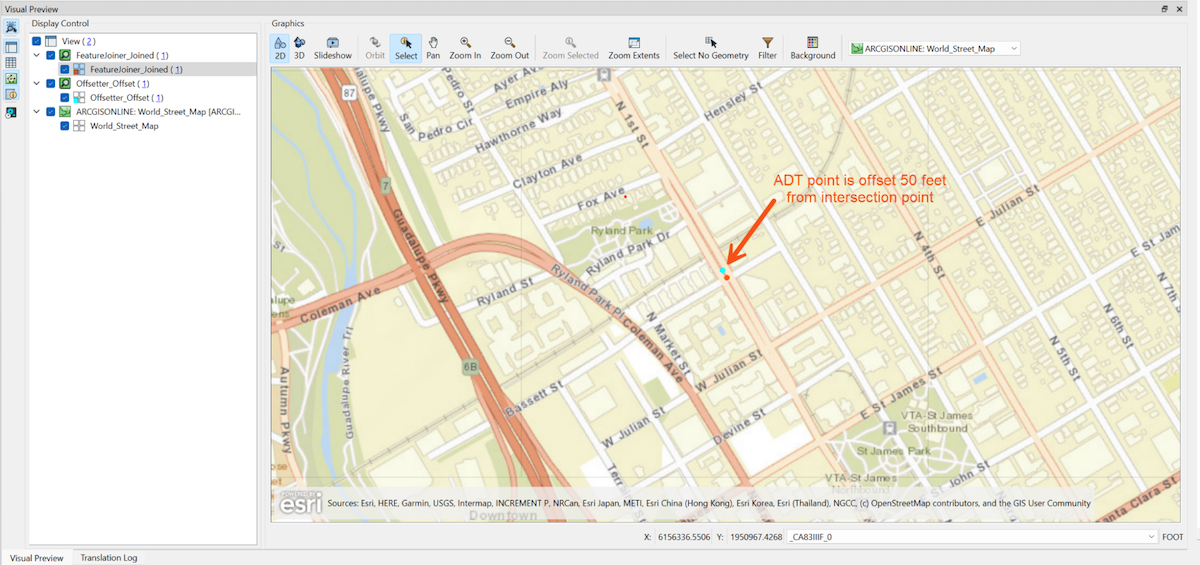Switch to 3D view mode
The image size is (1200, 565).
(299, 48)
